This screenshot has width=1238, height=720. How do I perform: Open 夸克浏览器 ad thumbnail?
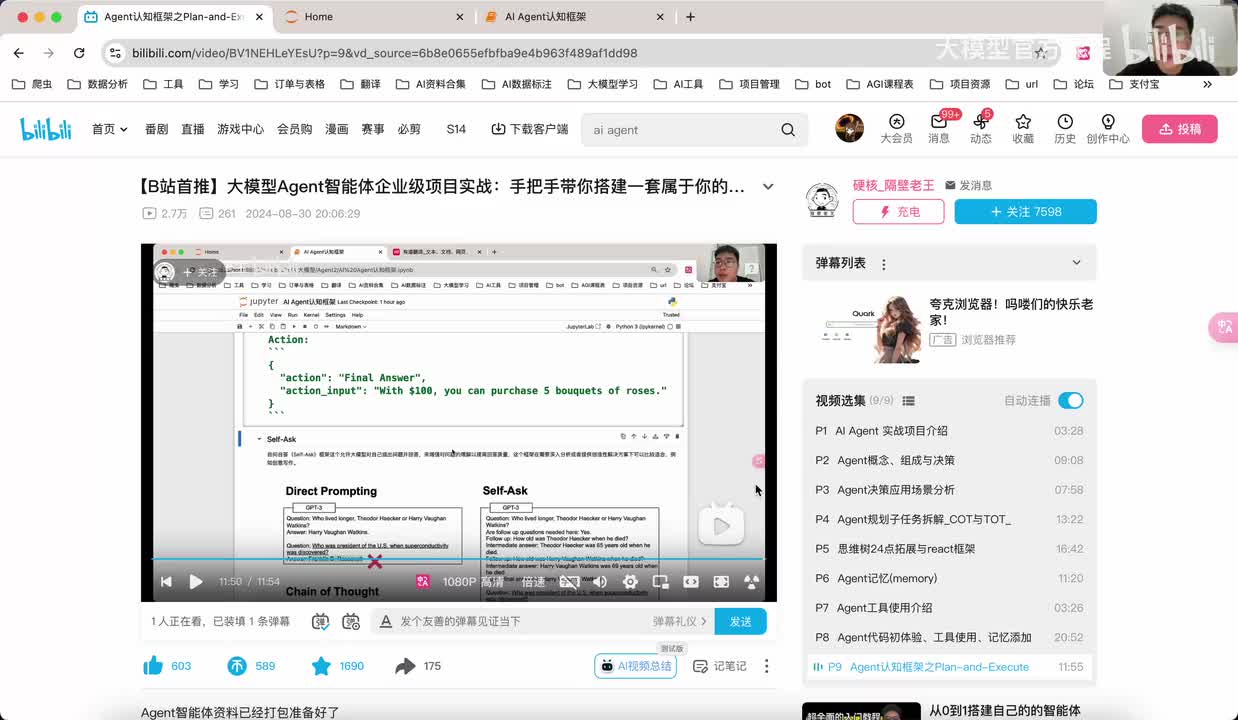tap(872, 327)
